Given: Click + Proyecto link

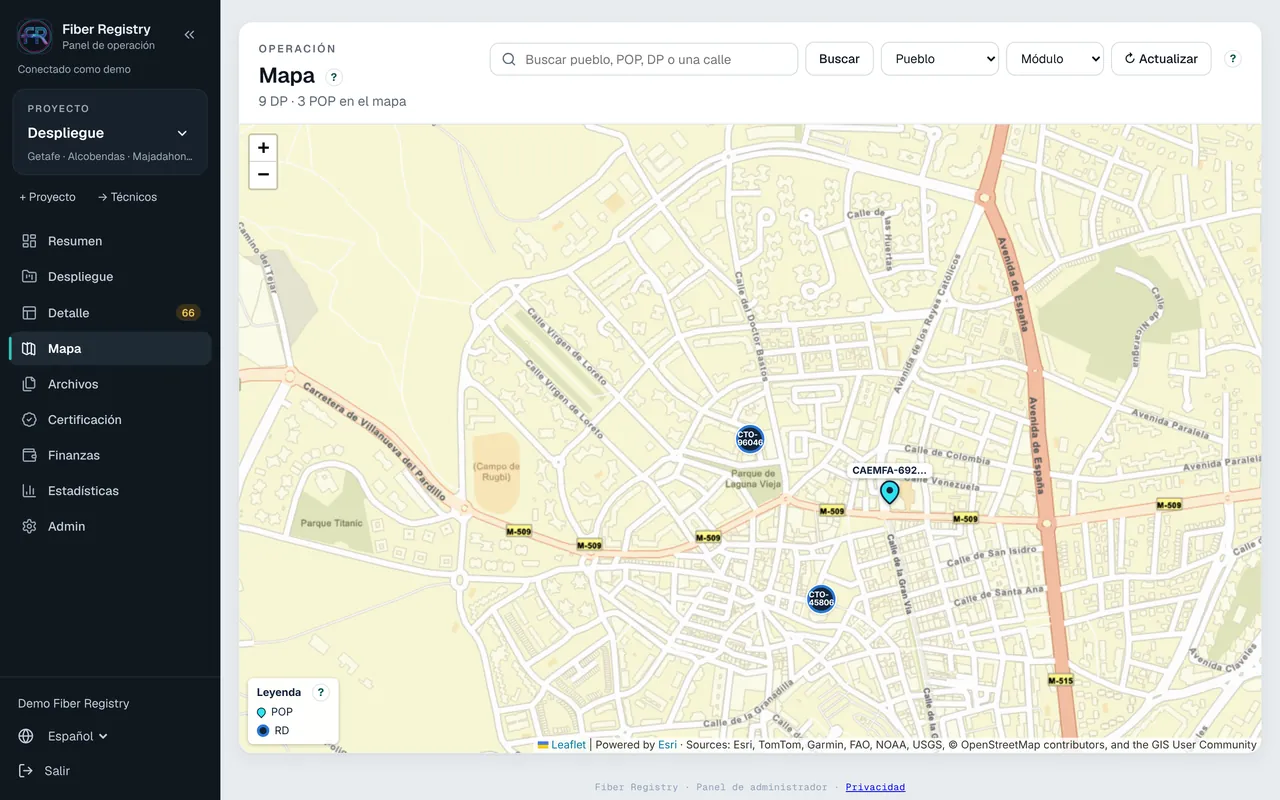Looking at the screenshot, I should tap(47, 197).
